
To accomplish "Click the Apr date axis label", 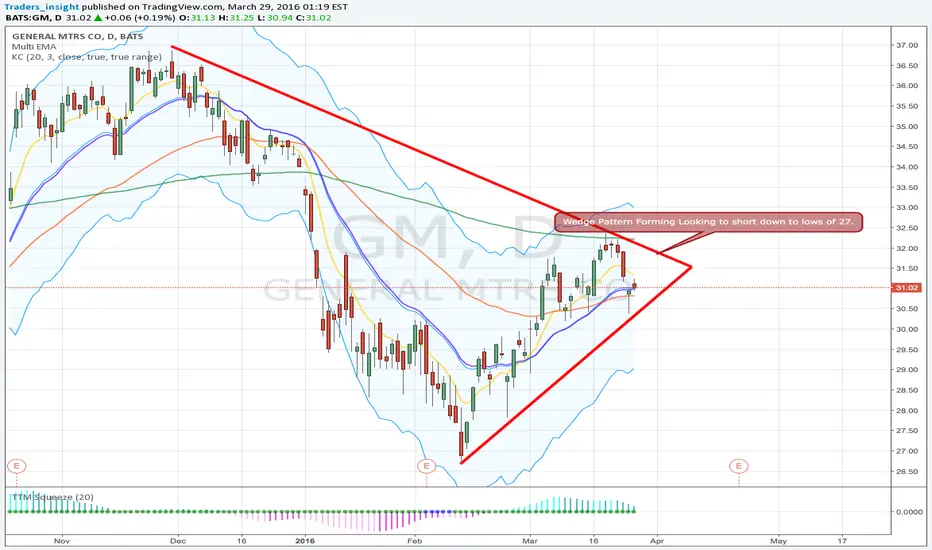I will pyautogui.click(x=656, y=540).
